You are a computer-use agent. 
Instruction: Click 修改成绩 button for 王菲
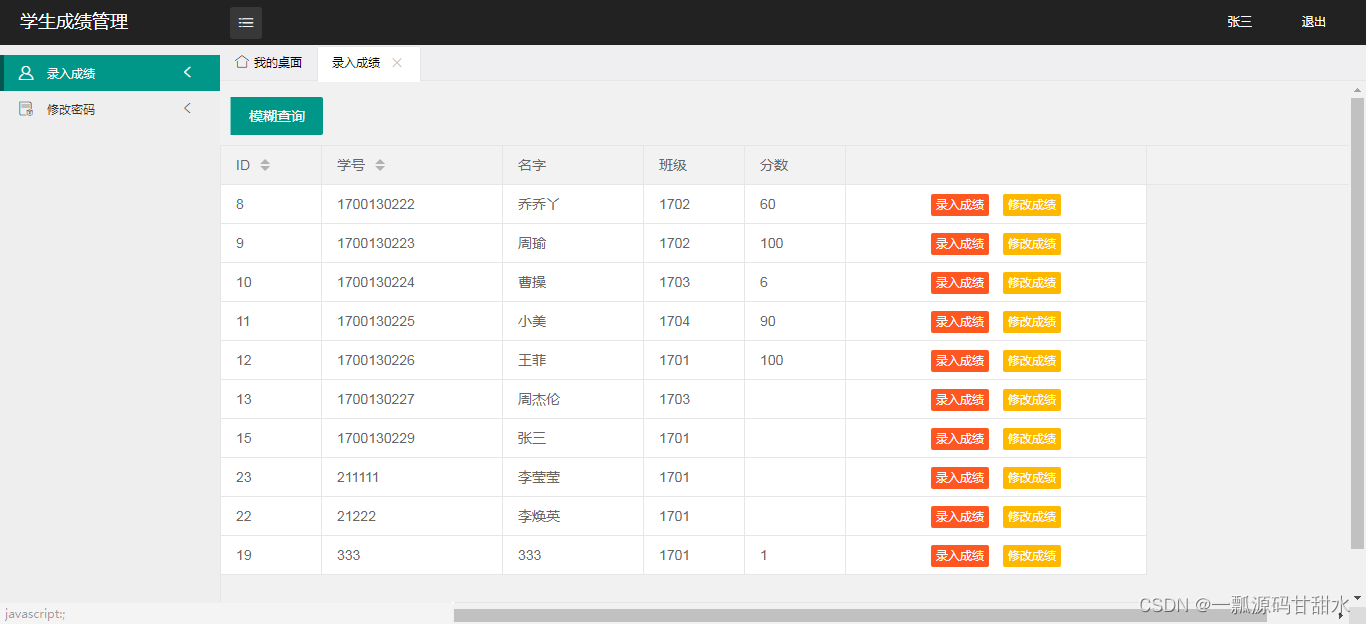[x=1032, y=361]
